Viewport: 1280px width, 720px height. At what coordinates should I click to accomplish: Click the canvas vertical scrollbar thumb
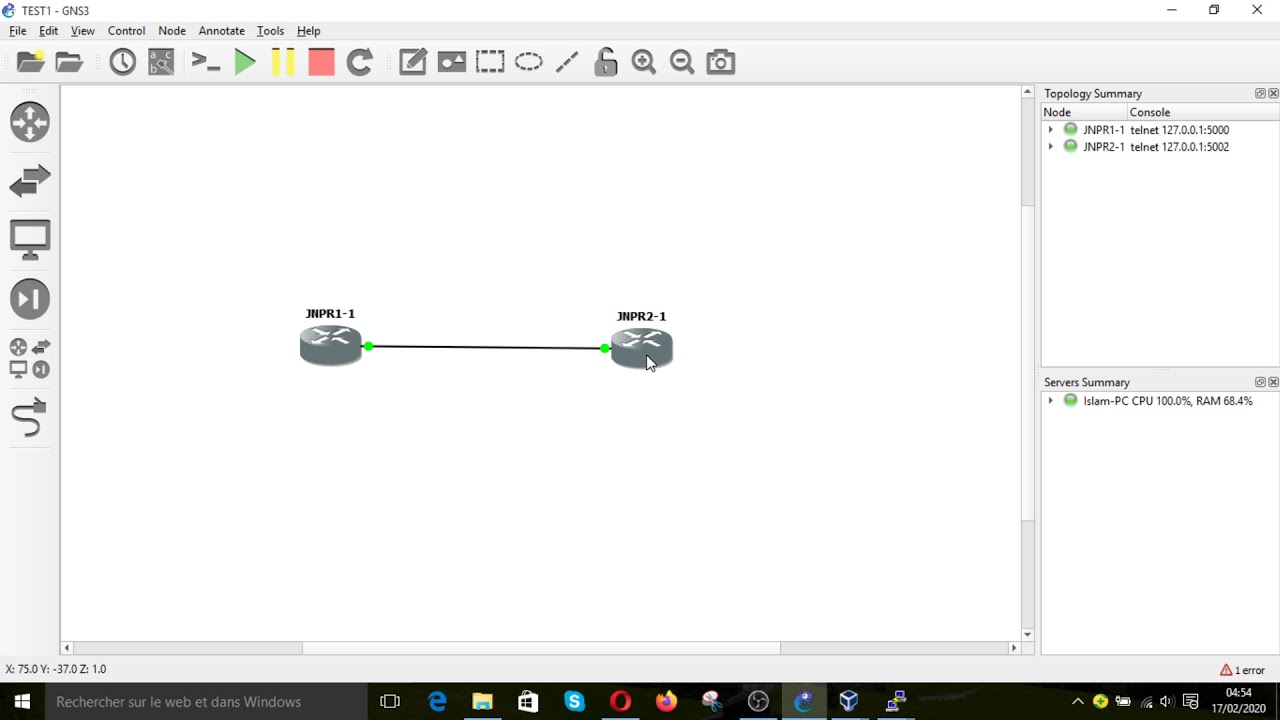coord(1027,364)
